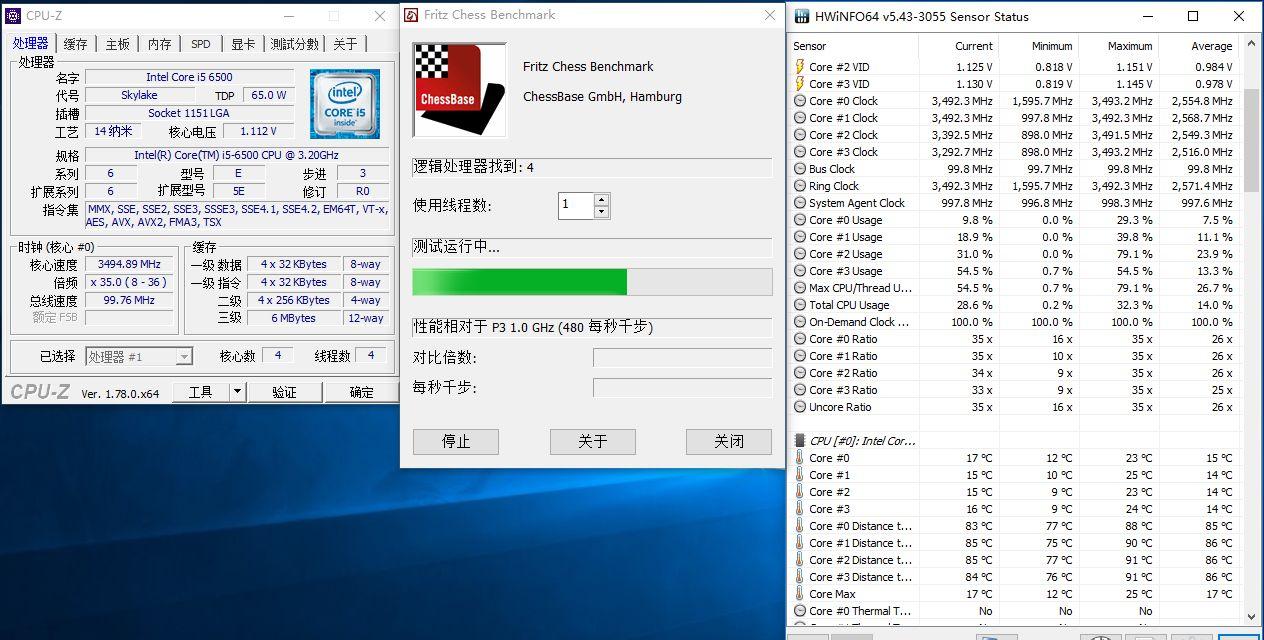Click the ChessBase logo in Fritz Chess Benchmark

[x=459, y=88]
